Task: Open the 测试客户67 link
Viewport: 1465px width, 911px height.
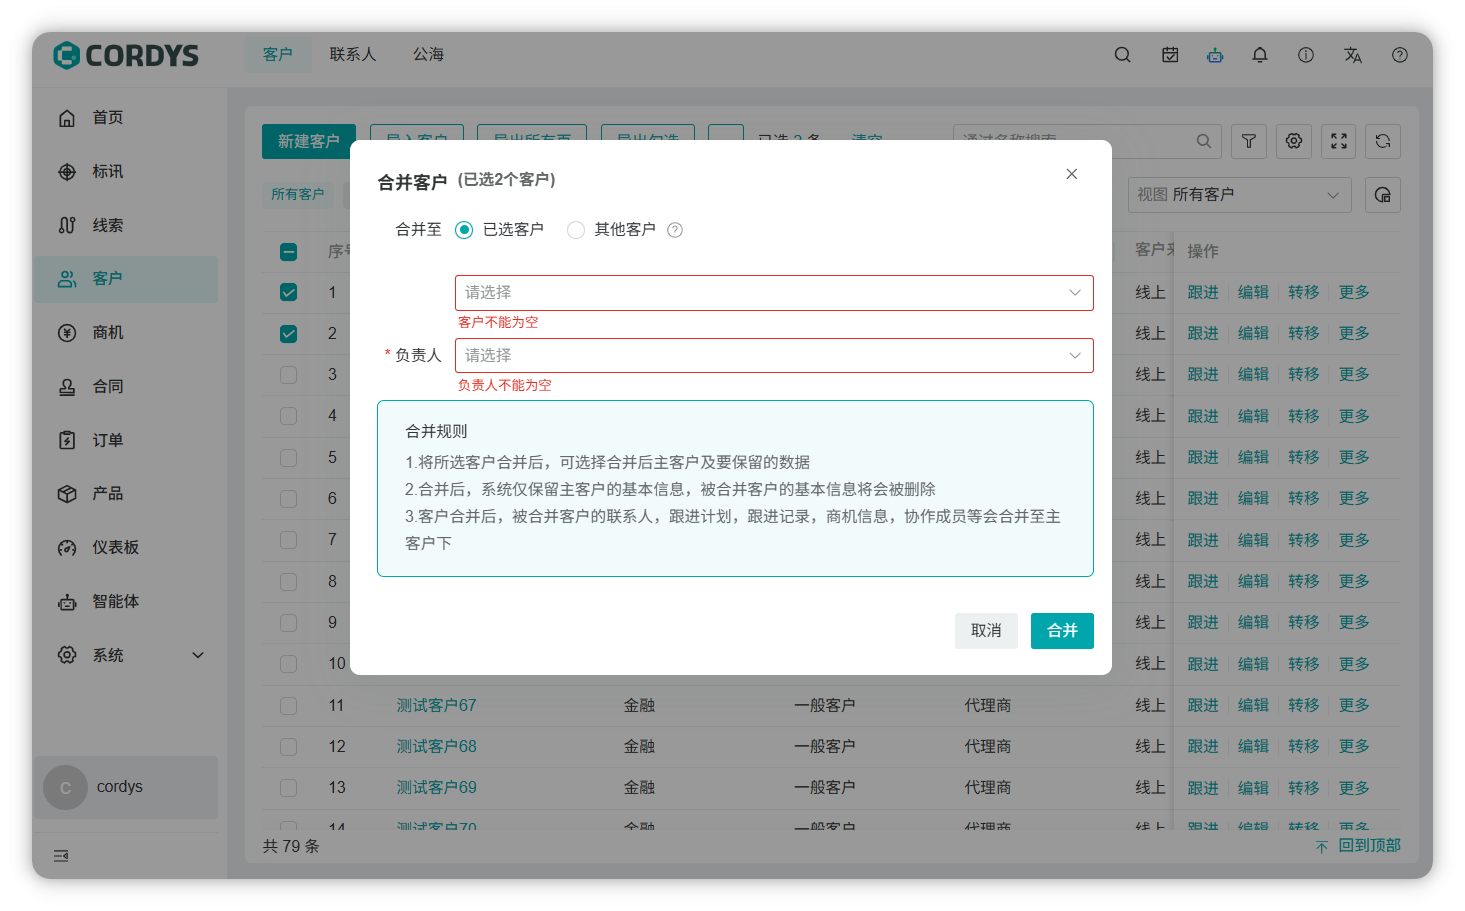Action: coord(436,706)
